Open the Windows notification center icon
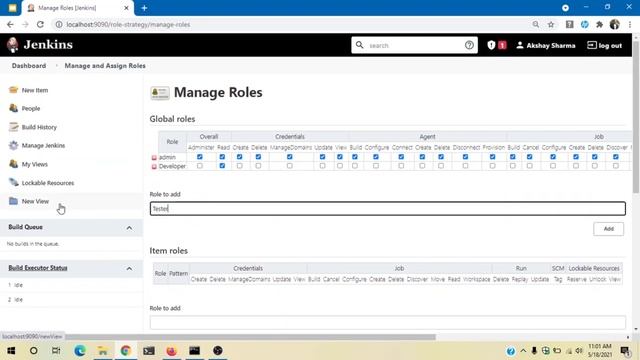Viewport: 640px width, 360px height. click(x=625, y=351)
